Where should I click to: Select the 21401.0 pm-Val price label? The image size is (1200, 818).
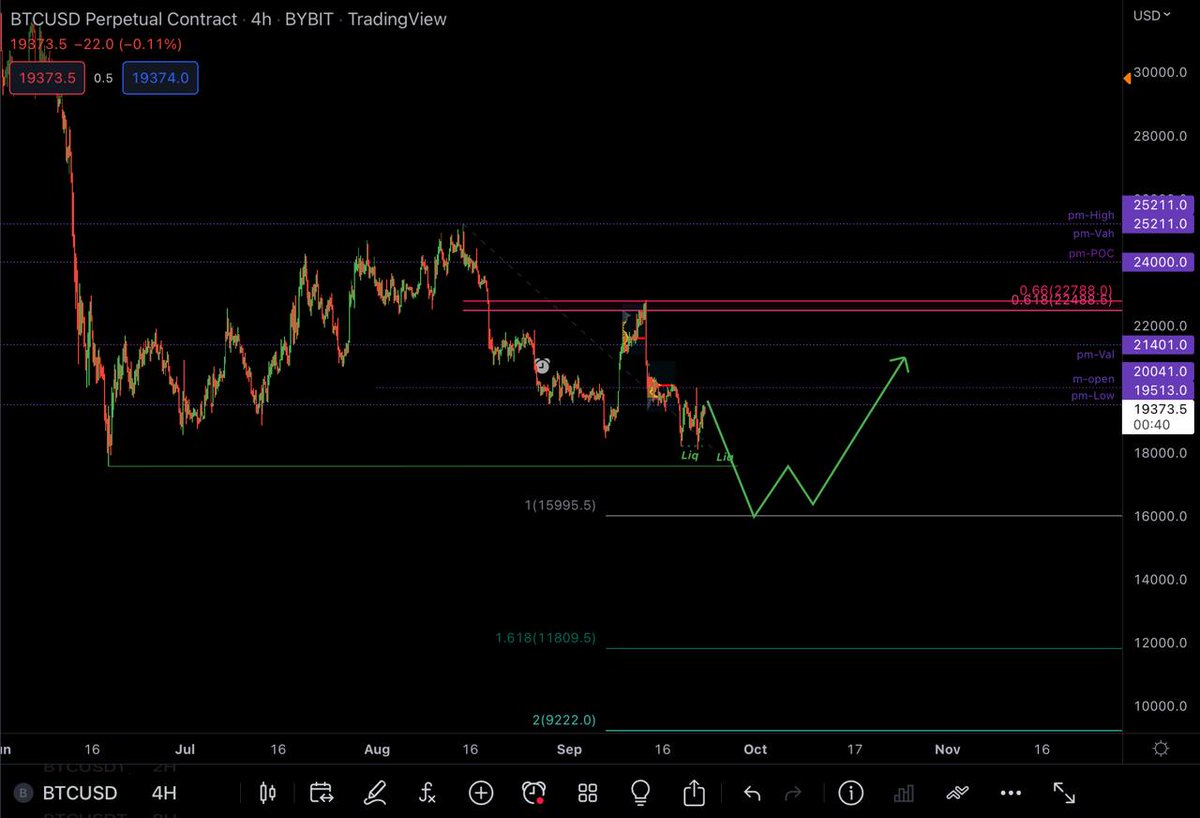tap(1160, 345)
